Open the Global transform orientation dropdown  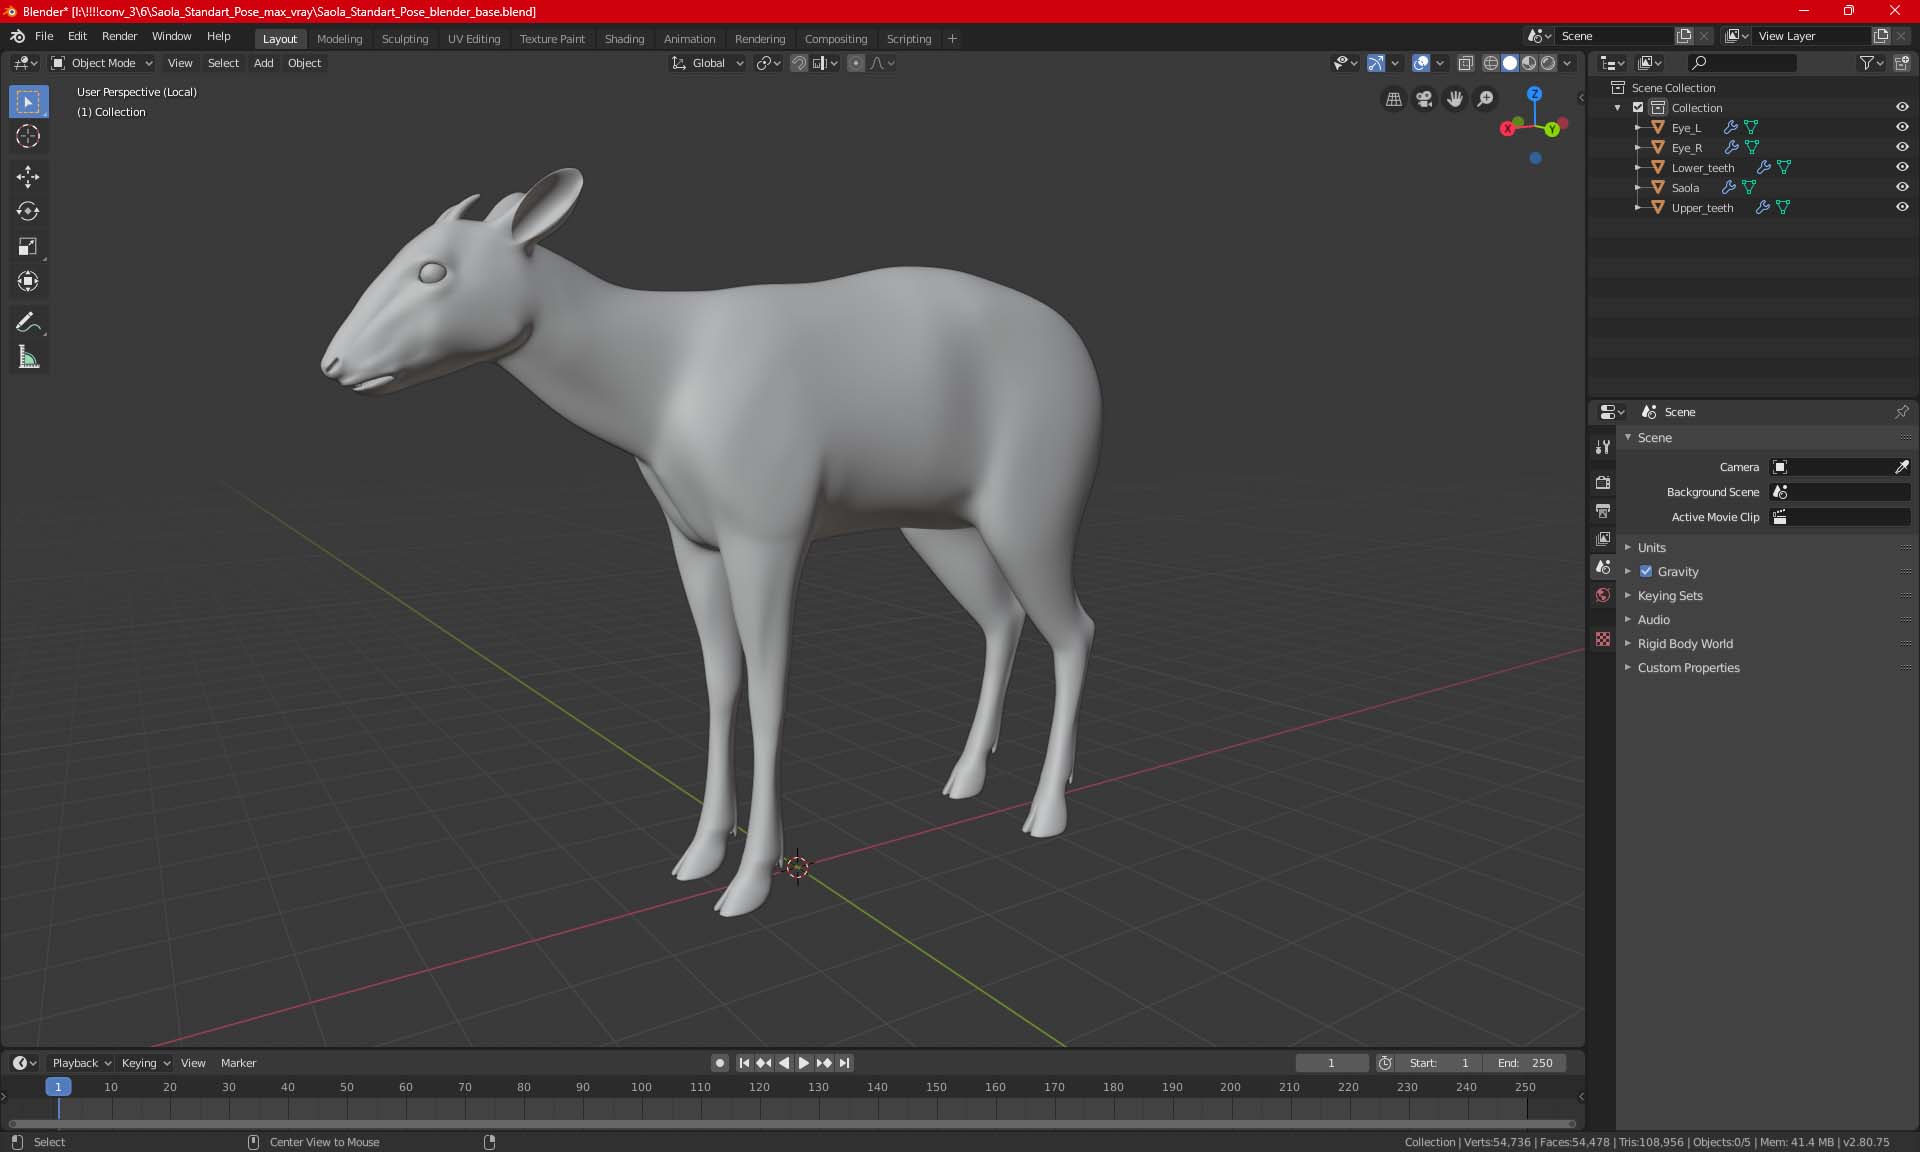click(708, 63)
